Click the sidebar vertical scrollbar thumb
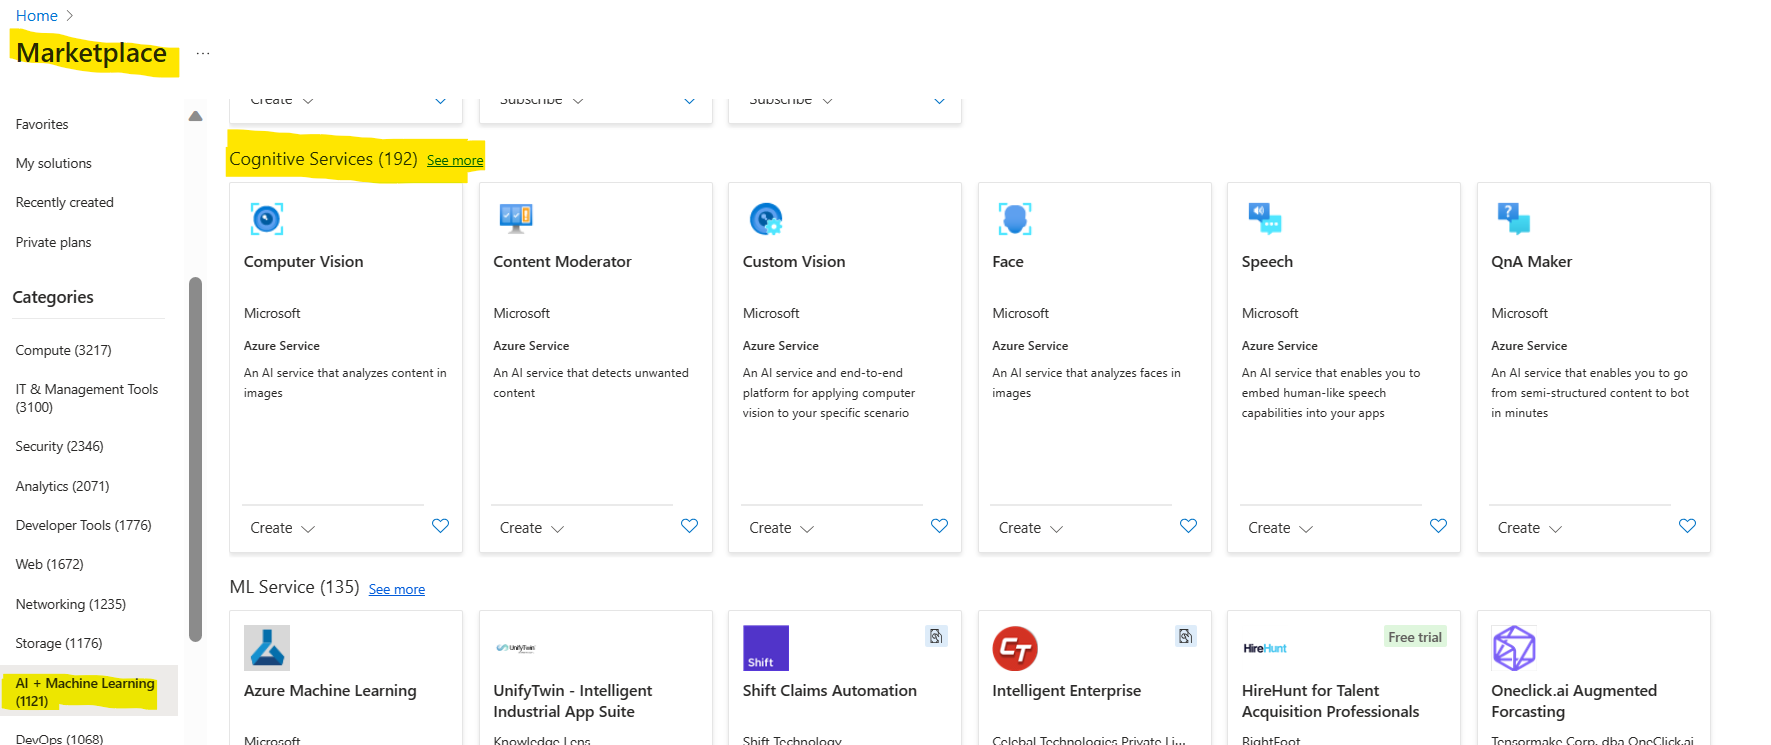This screenshot has height=745, width=1771. click(x=195, y=459)
